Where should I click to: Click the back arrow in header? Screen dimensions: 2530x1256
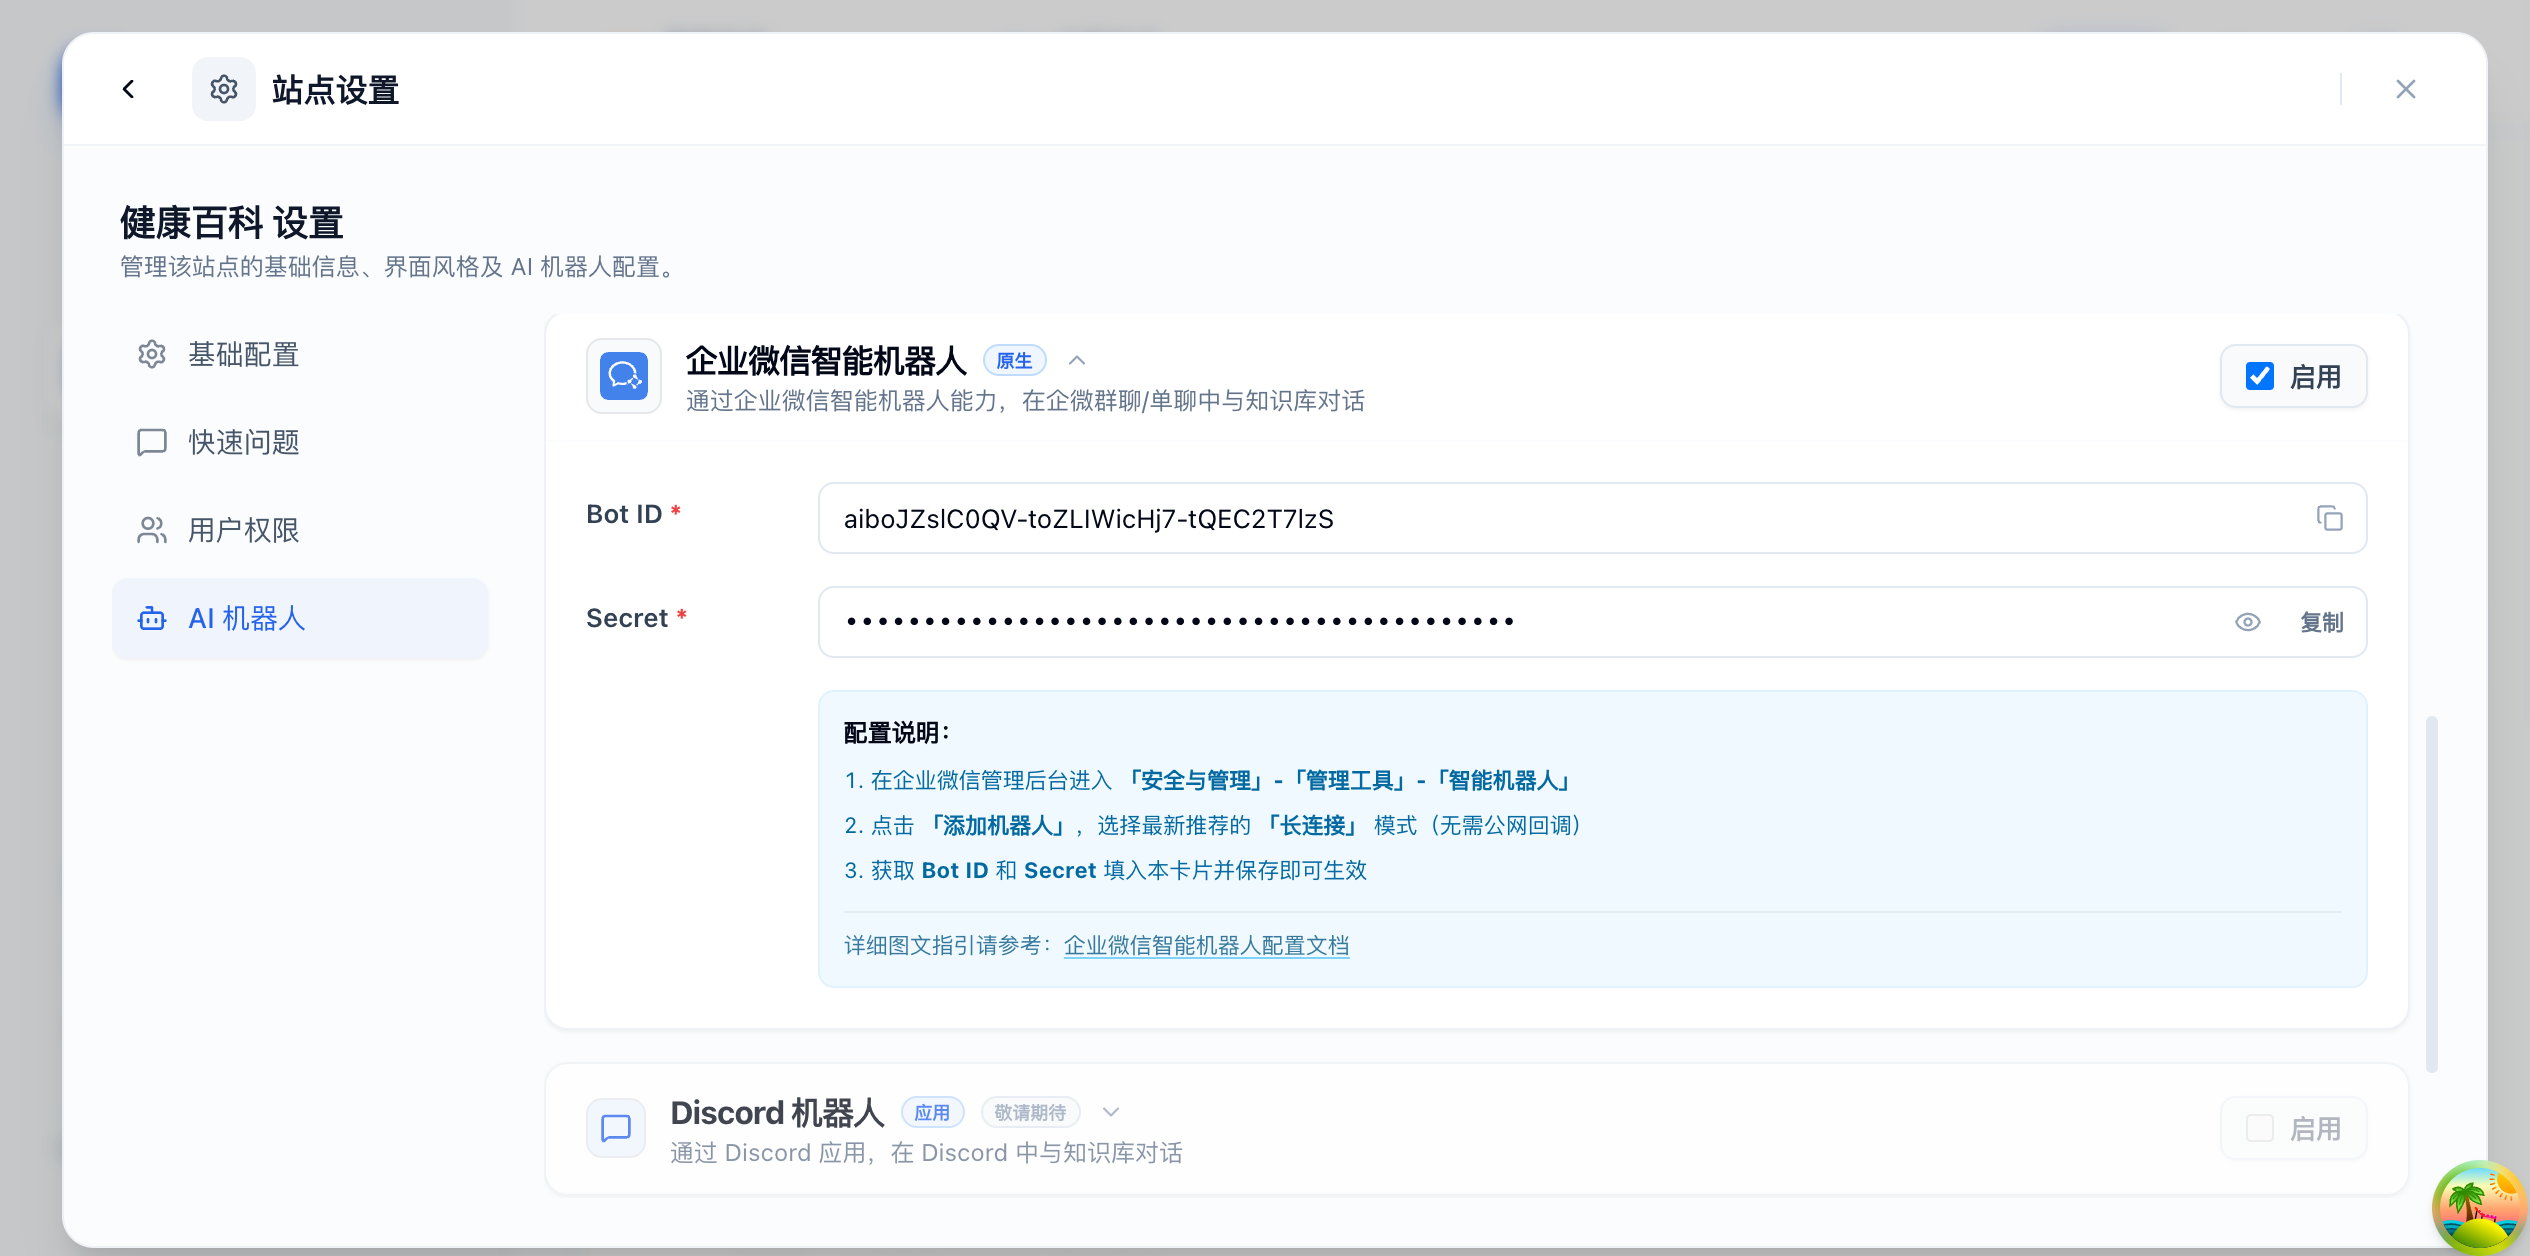(x=128, y=90)
